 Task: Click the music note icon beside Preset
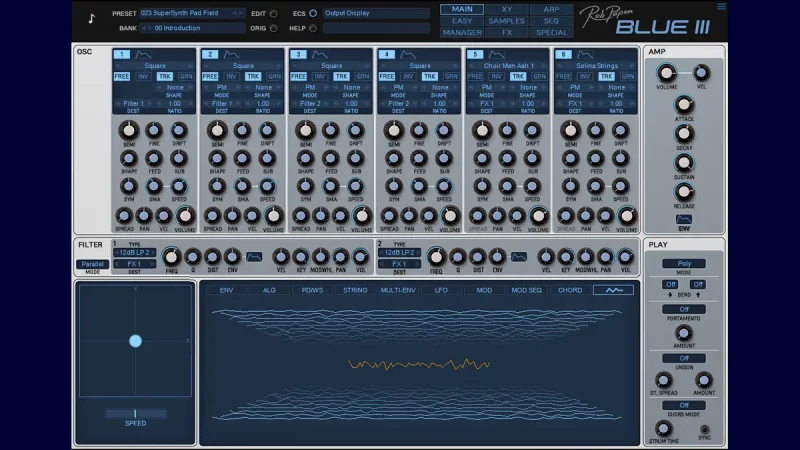(x=92, y=18)
